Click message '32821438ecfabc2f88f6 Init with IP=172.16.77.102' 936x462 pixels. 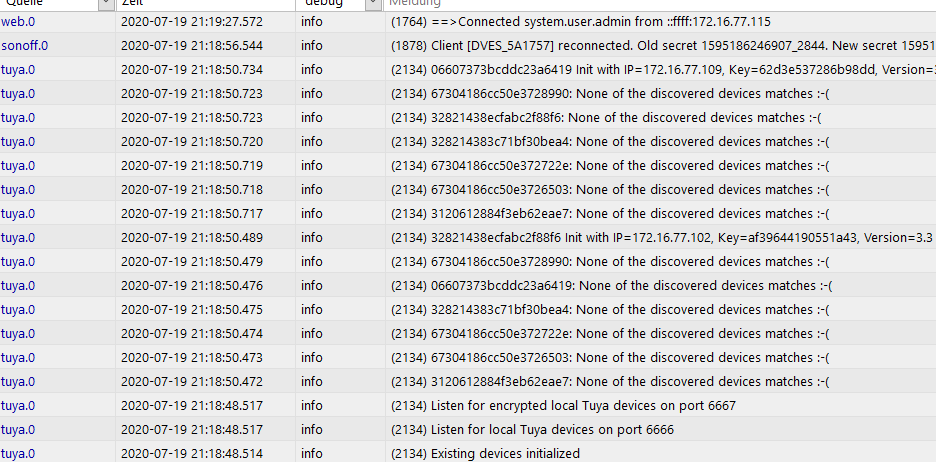(x=661, y=238)
